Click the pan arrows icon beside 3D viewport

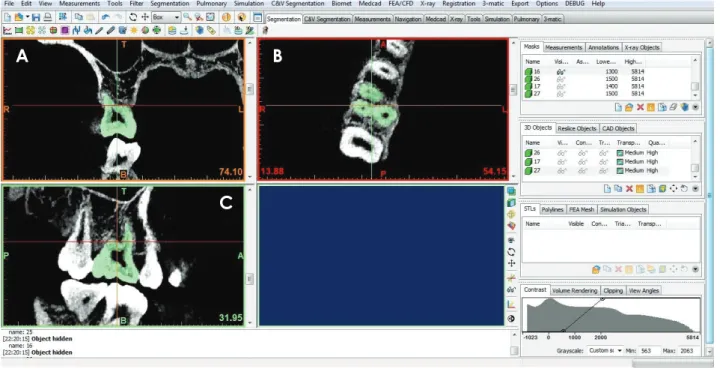(511, 263)
